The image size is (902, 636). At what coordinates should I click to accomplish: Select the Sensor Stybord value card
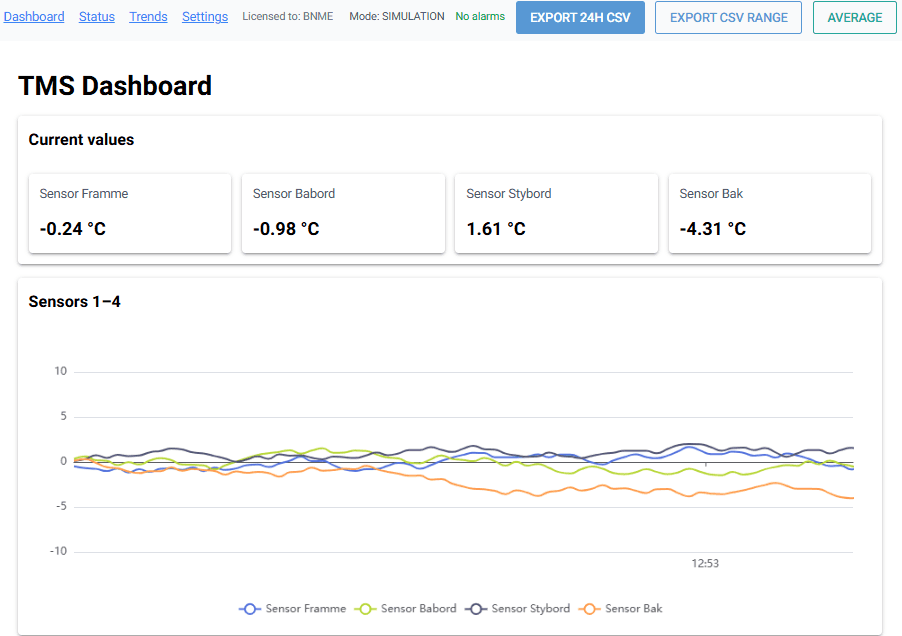point(556,213)
